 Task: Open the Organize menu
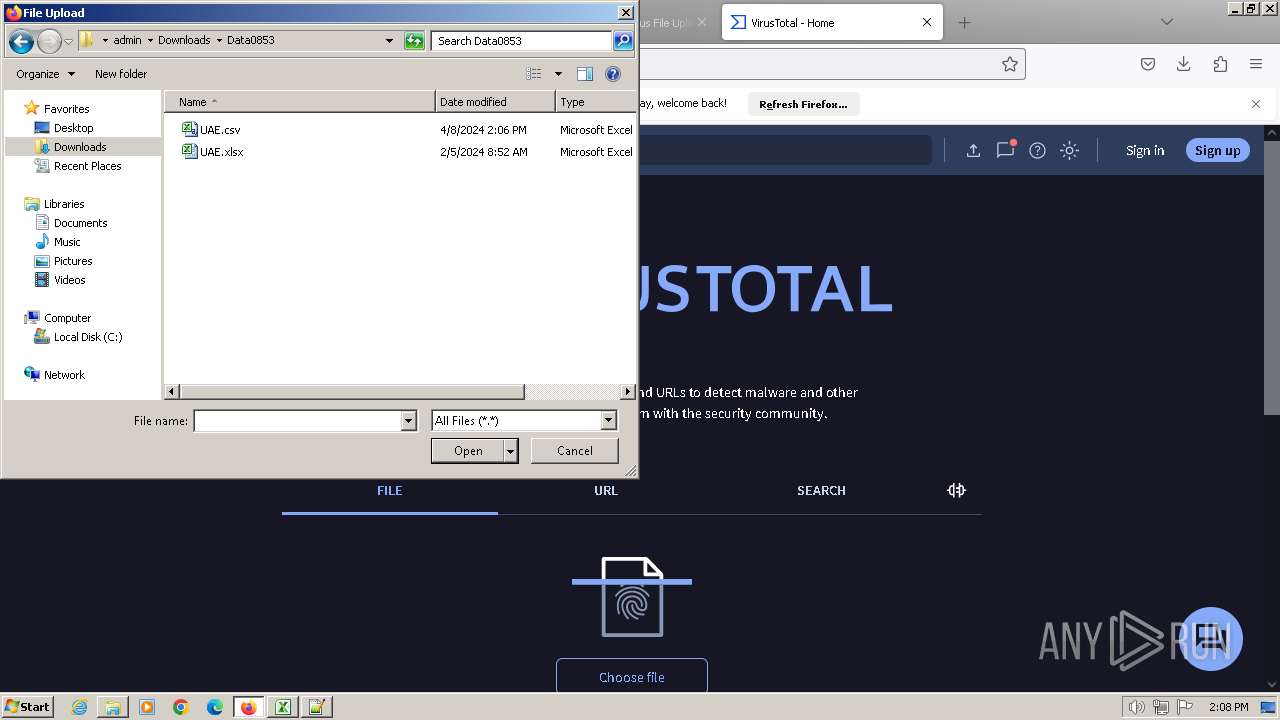coord(45,74)
